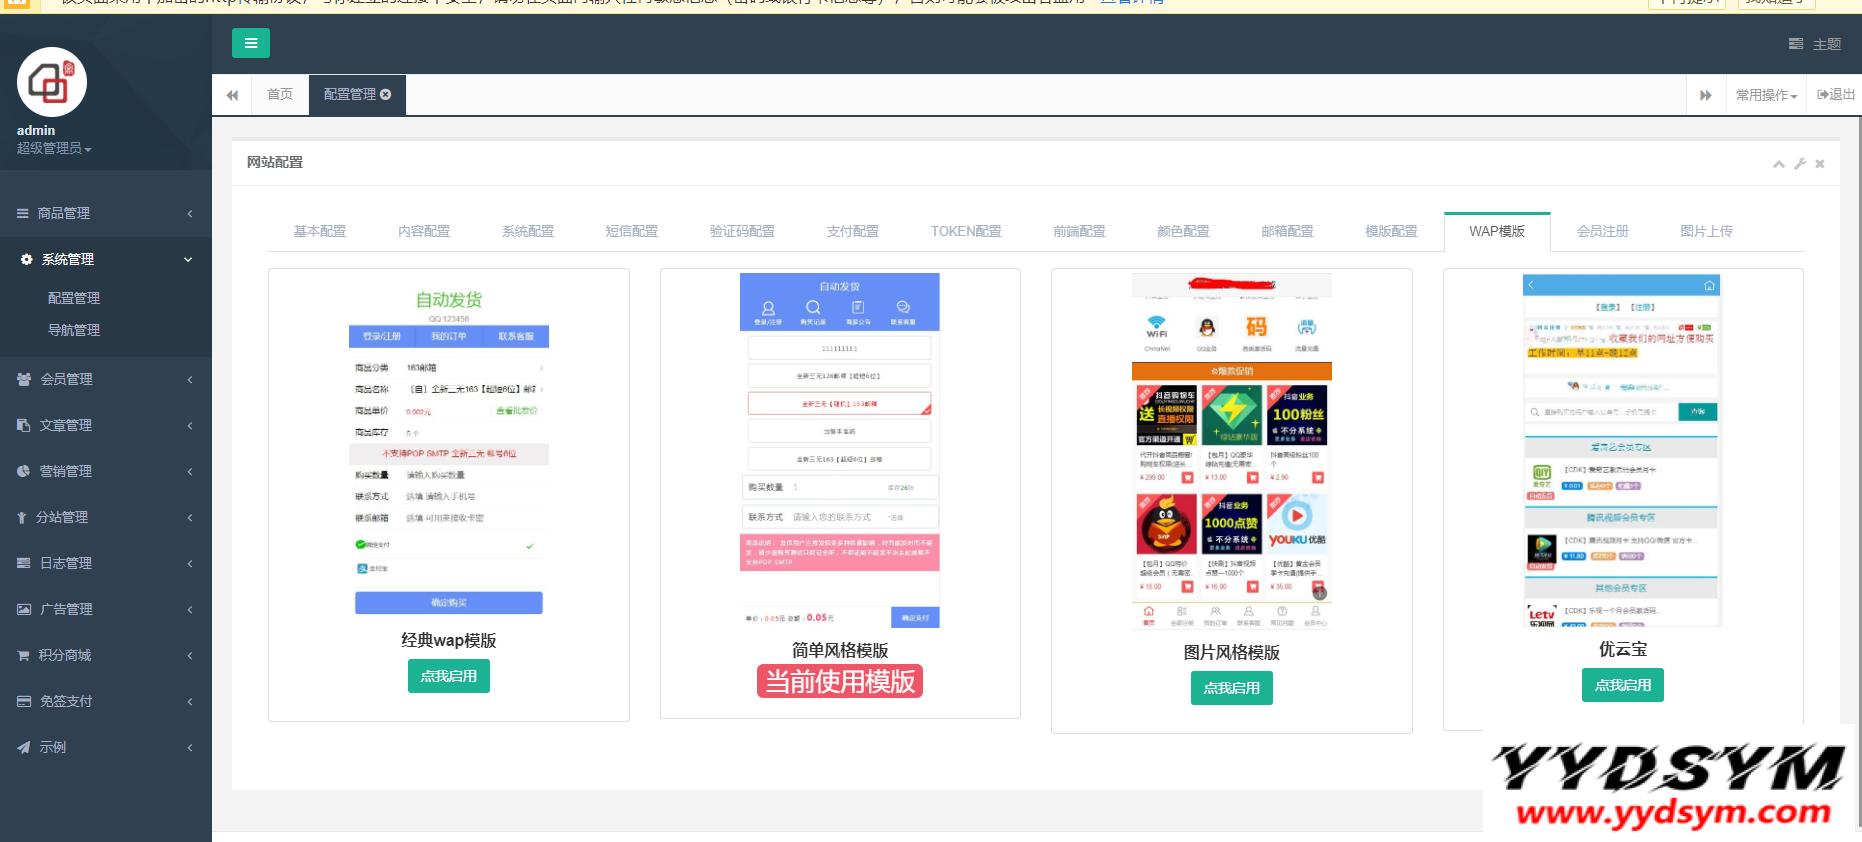
Task: Click the 文章管理 copy icon in sidebar
Action: [x=23, y=425]
